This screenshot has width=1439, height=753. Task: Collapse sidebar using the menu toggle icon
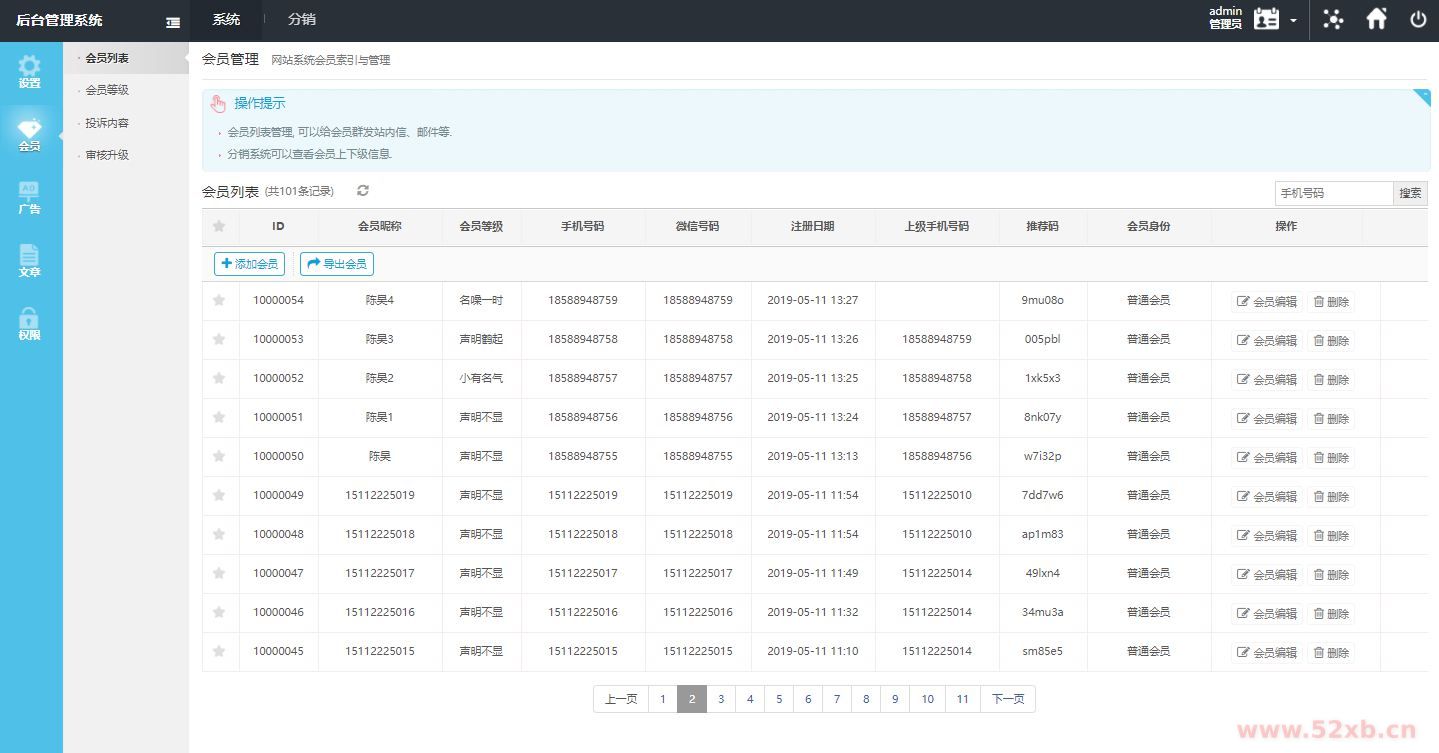click(x=173, y=22)
